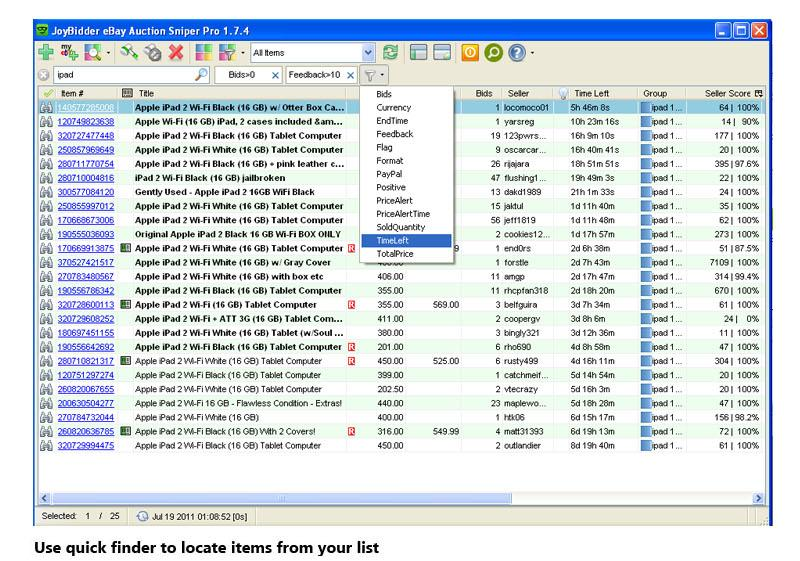Select TimeLeft from filter menu
800x561 pixels.
(x=392, y=241)
